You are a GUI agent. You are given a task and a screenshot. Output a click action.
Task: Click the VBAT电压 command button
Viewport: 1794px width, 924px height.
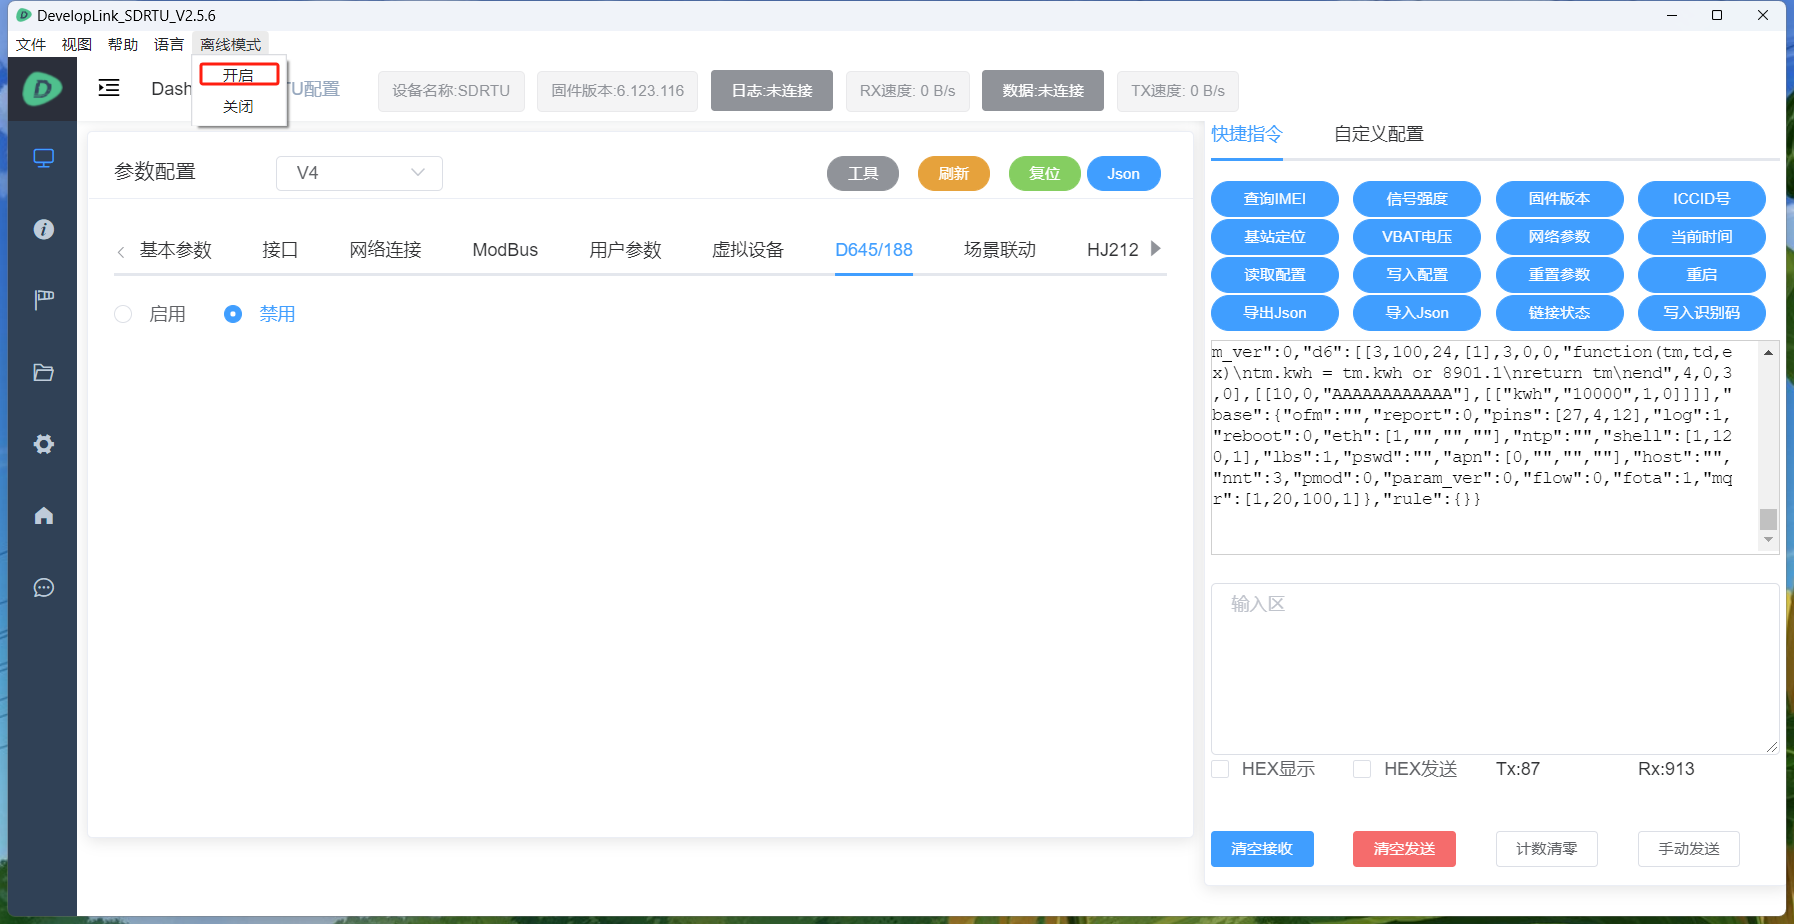pos(1417,237)
